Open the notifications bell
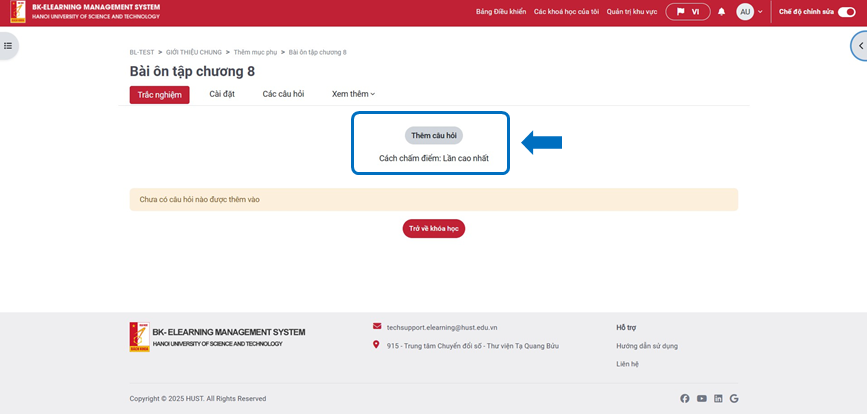Image resolution: width=867 pixels, height=414 pixels. click(x=722, y=12)
